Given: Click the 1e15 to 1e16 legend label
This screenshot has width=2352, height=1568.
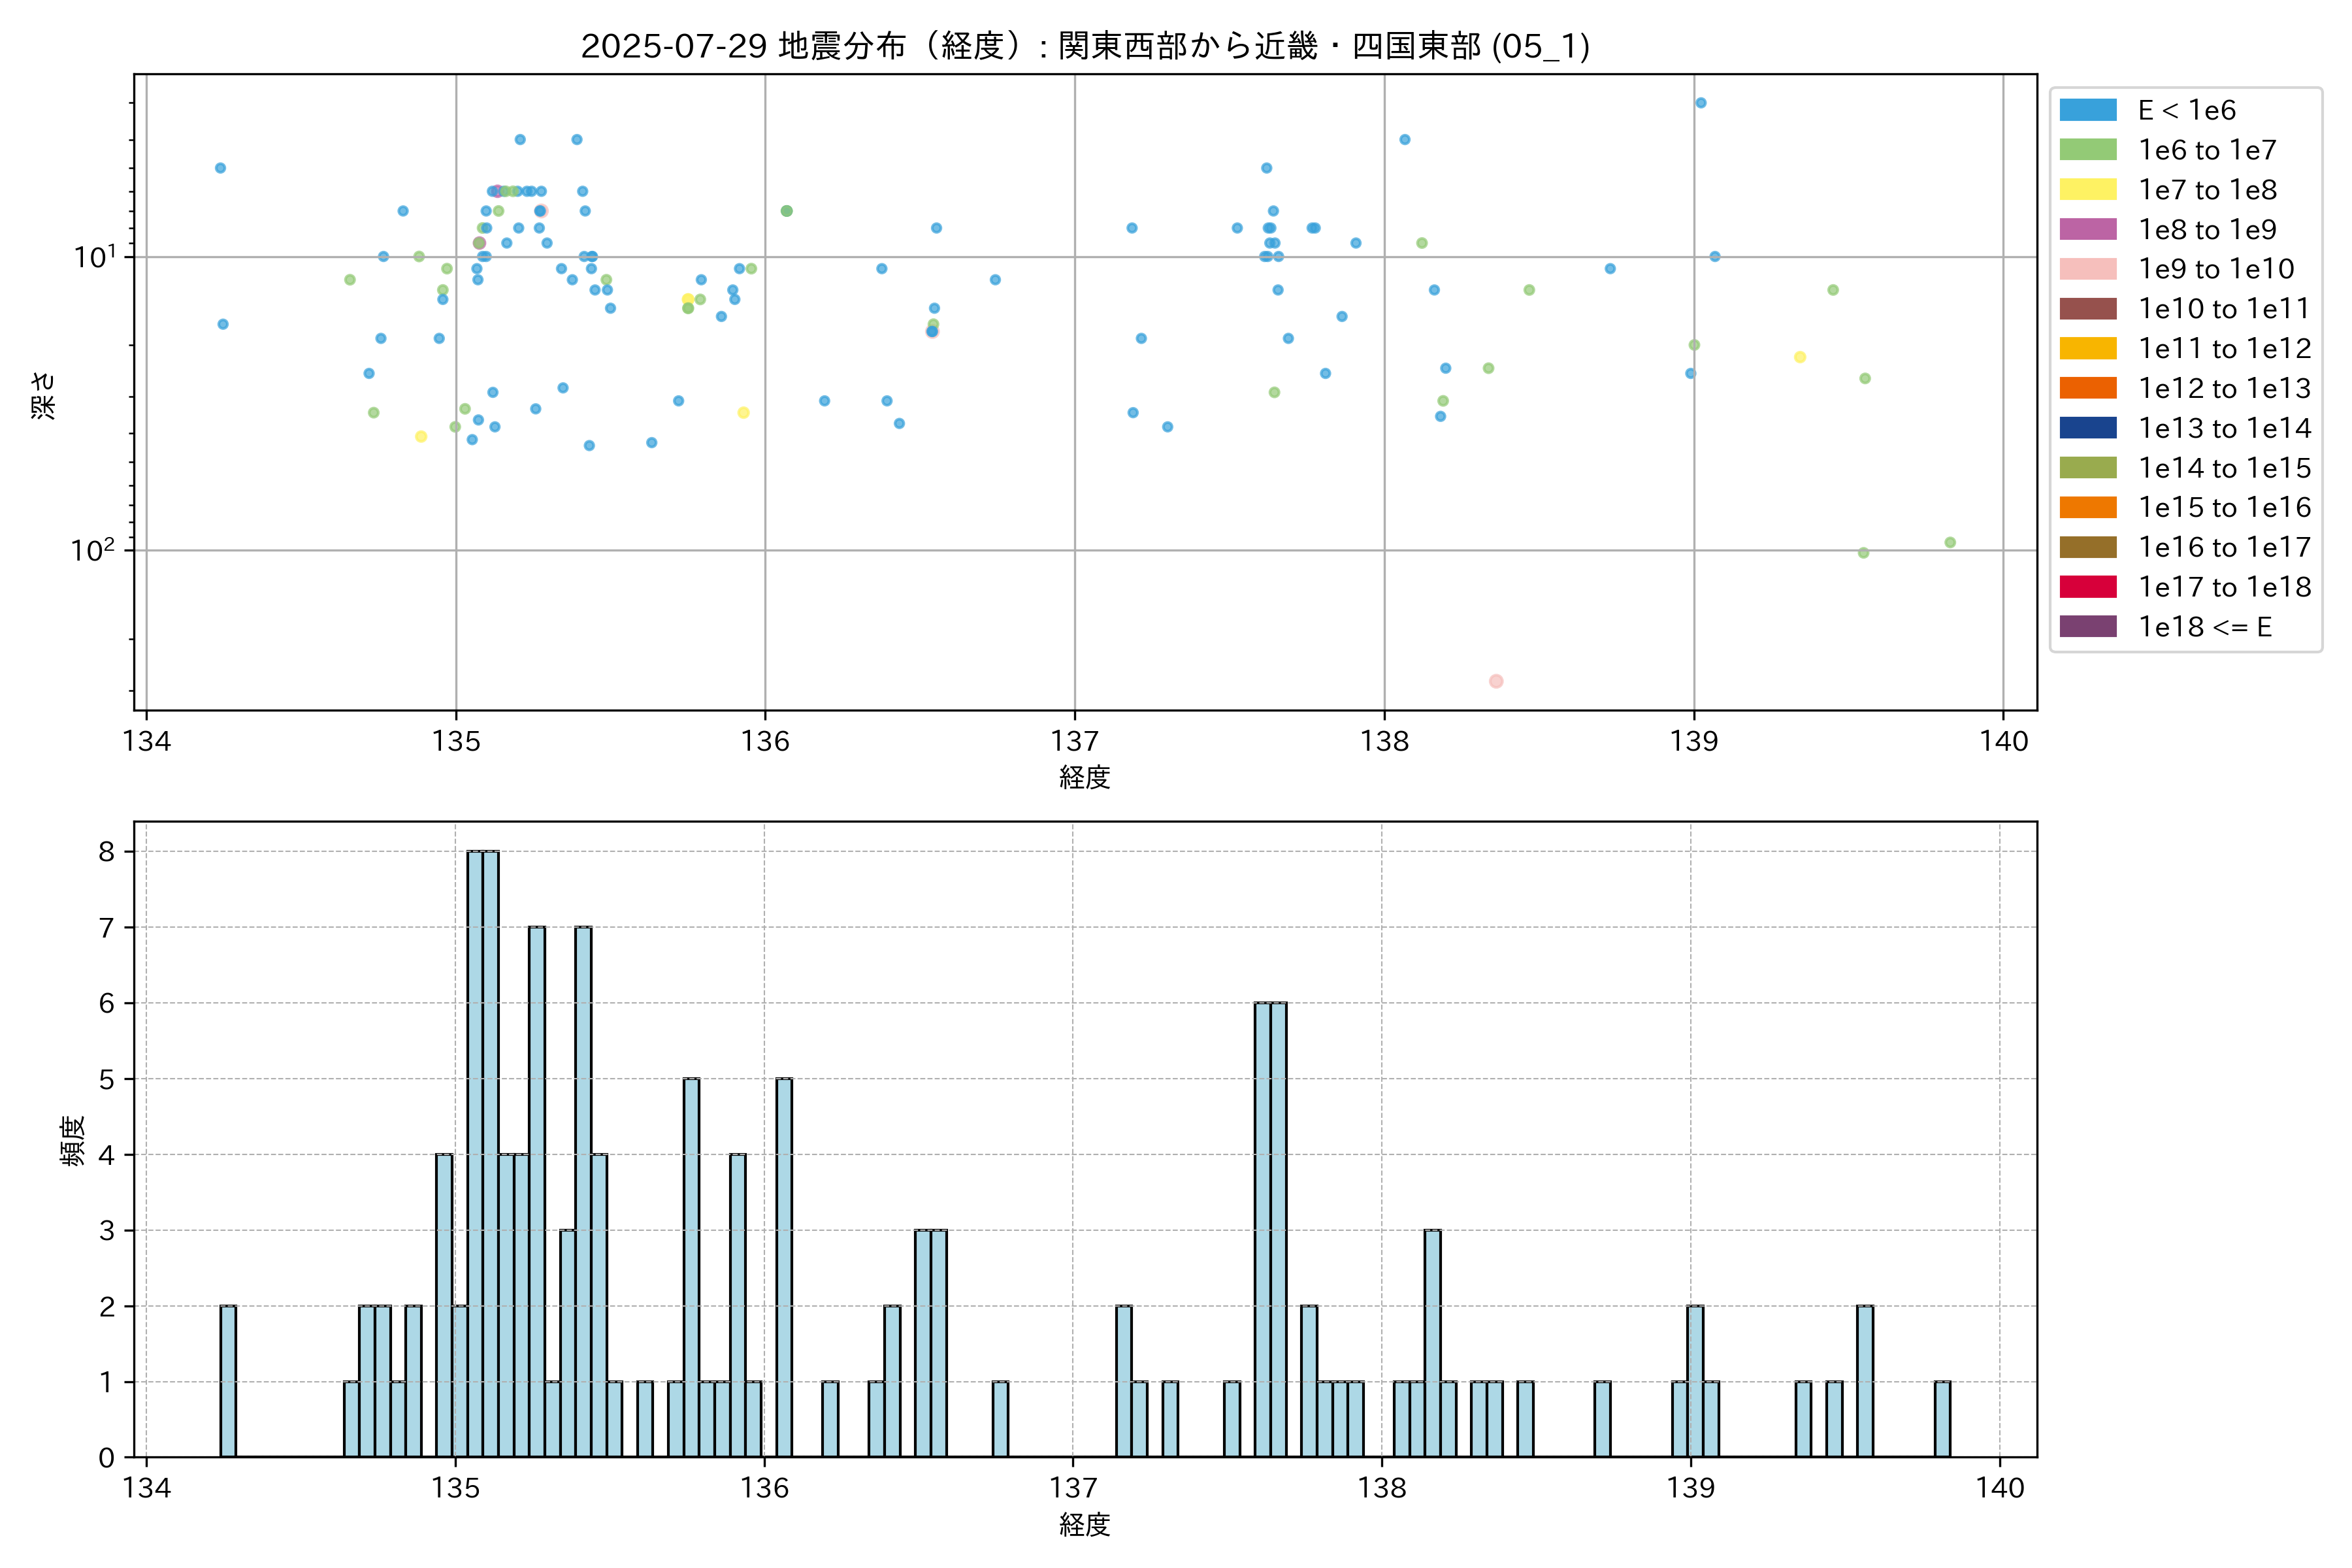Looking at the screenshot, I should [2224, 508].
